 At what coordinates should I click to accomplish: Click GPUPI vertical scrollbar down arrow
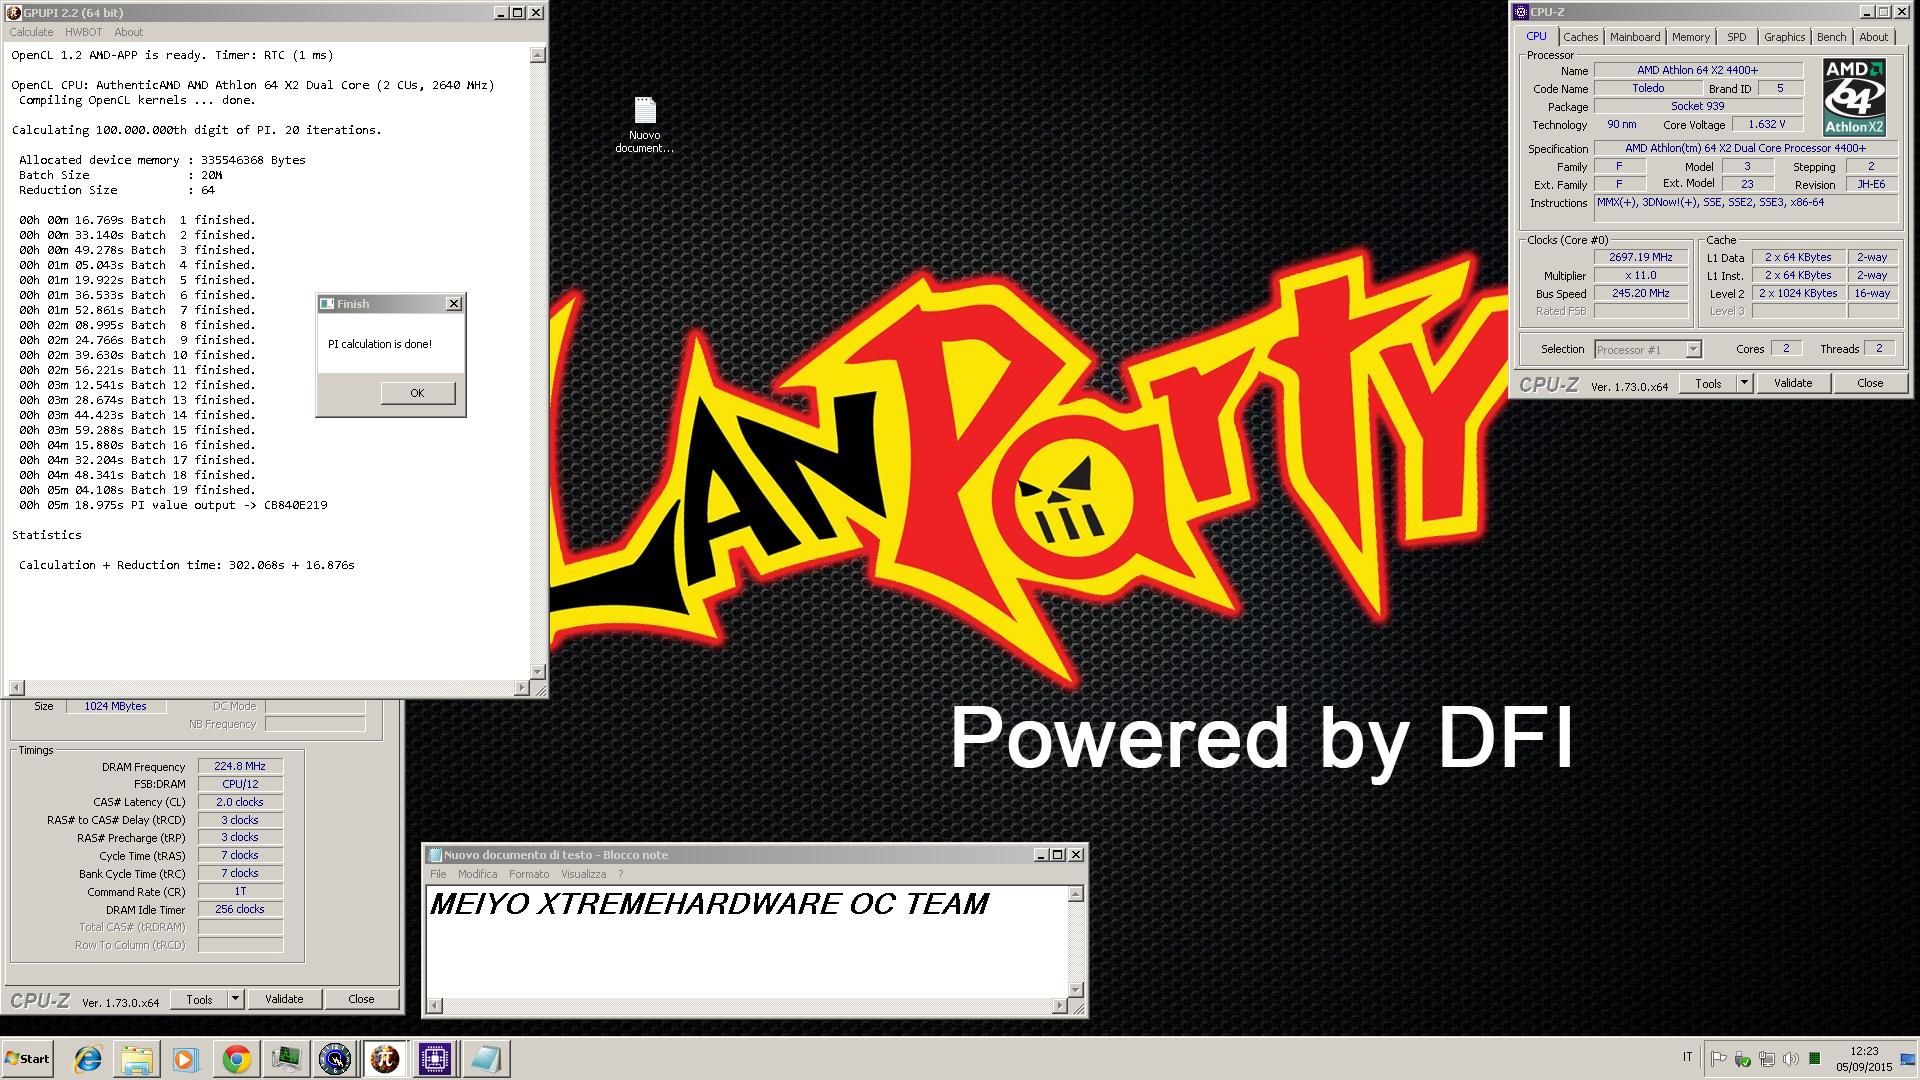pyautogui.click(x=538, y=672)
